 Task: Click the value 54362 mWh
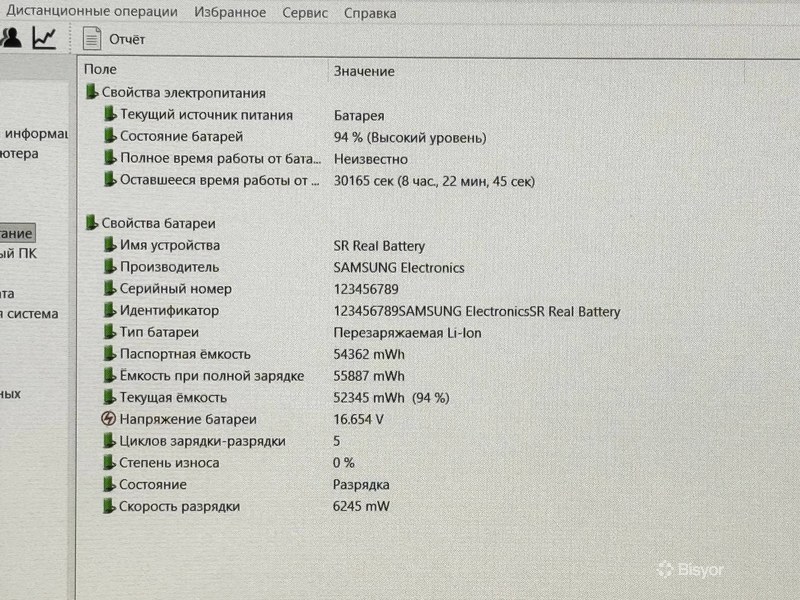(369, 355)
